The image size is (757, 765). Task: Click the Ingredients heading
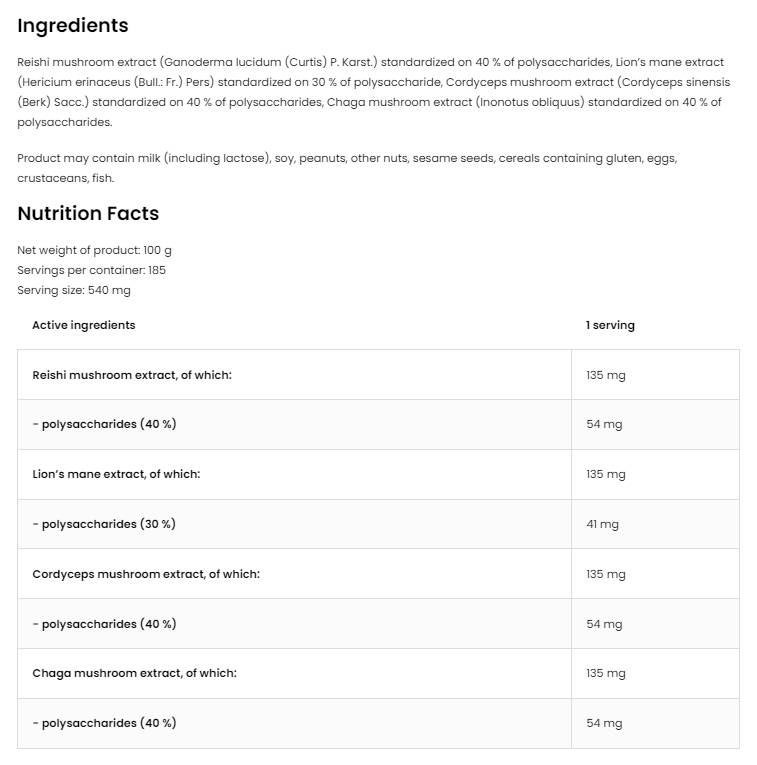73,26
